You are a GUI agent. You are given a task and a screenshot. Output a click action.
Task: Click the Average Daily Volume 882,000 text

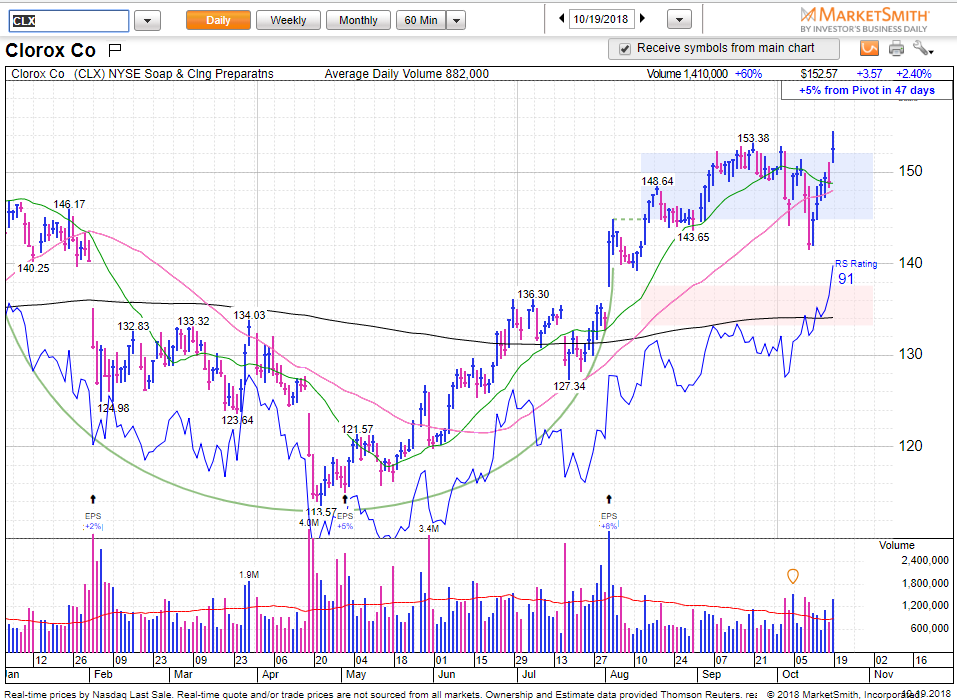pos(406,74)
